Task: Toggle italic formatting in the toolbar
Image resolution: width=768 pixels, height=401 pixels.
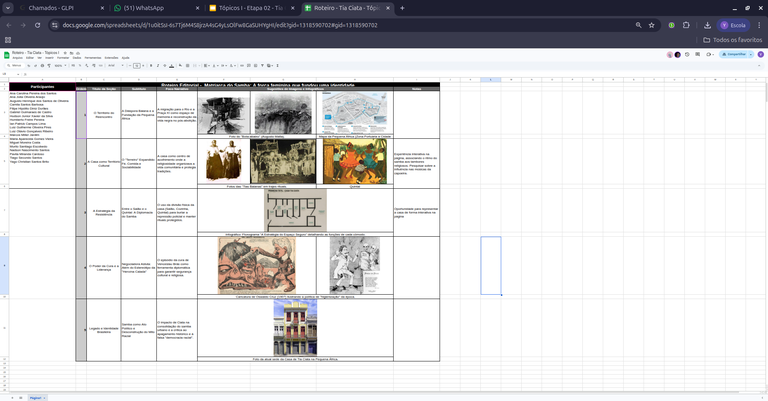Action: point(158,66)
